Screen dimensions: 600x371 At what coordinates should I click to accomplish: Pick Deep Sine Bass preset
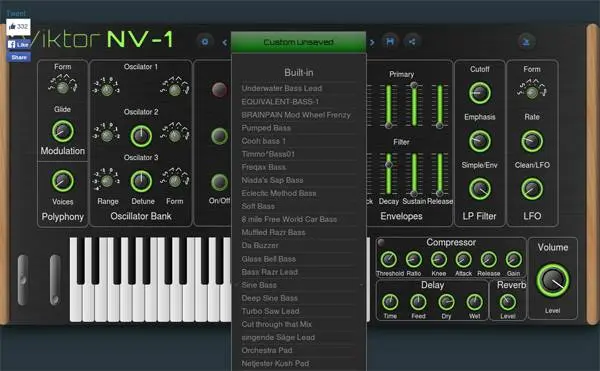298,298
